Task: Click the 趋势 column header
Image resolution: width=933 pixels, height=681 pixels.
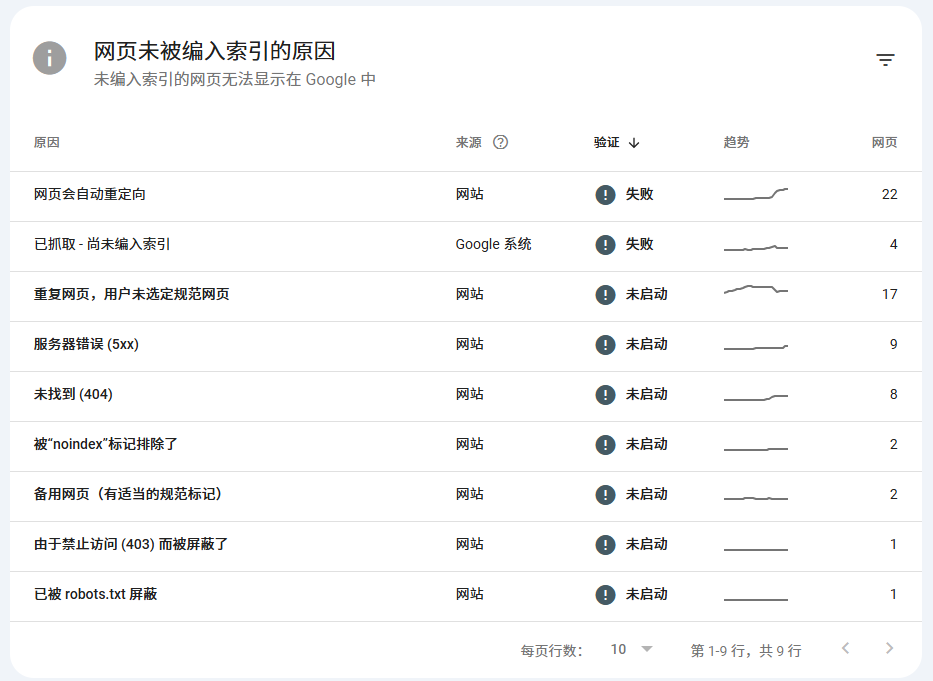Action: point(737,142)
